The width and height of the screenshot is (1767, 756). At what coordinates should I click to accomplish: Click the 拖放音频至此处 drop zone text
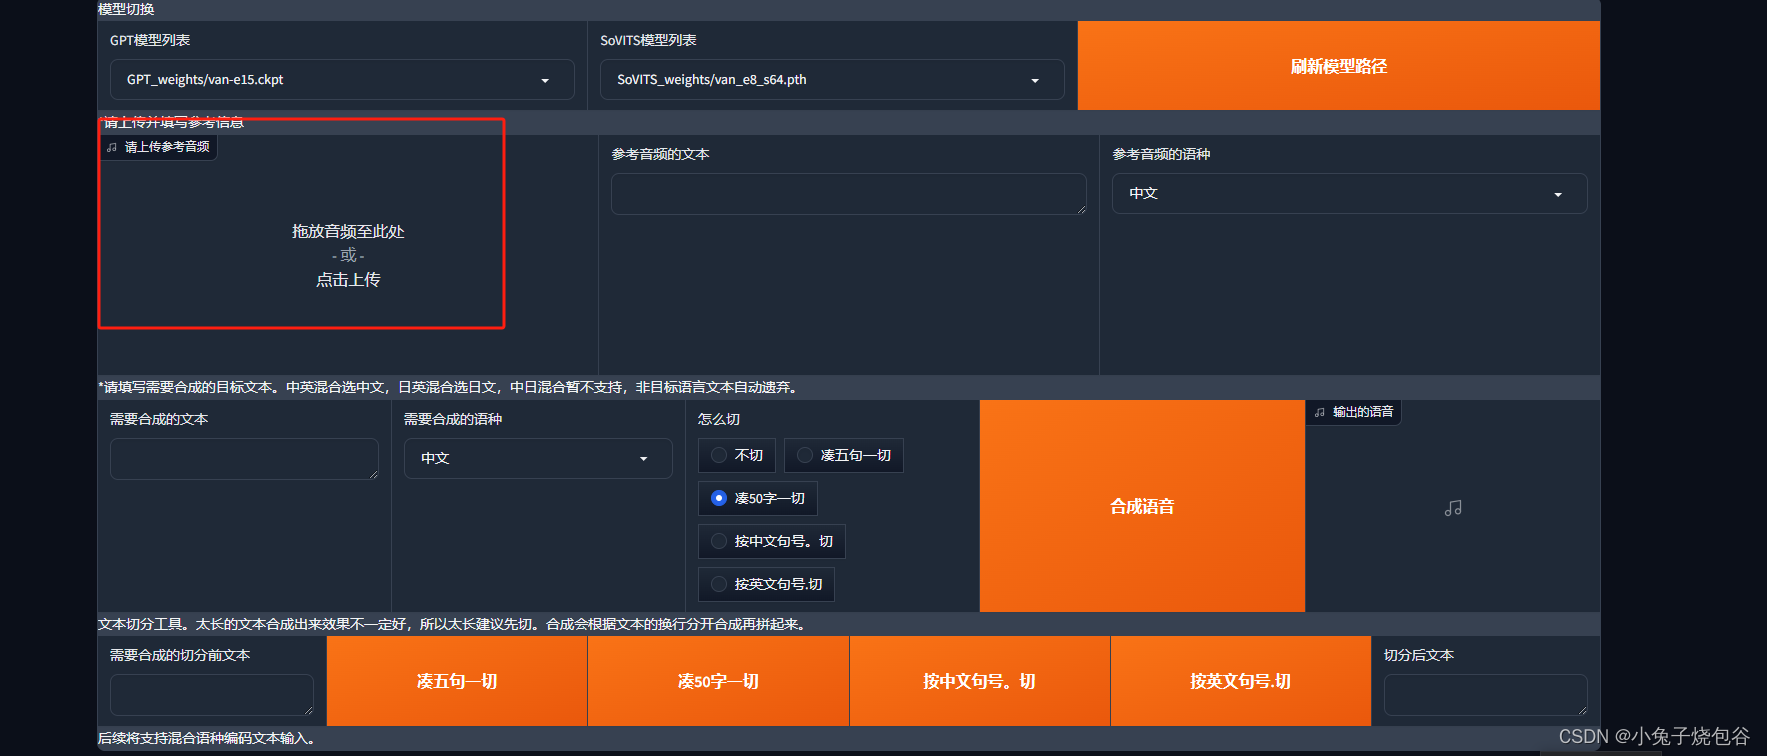point(348,232)
